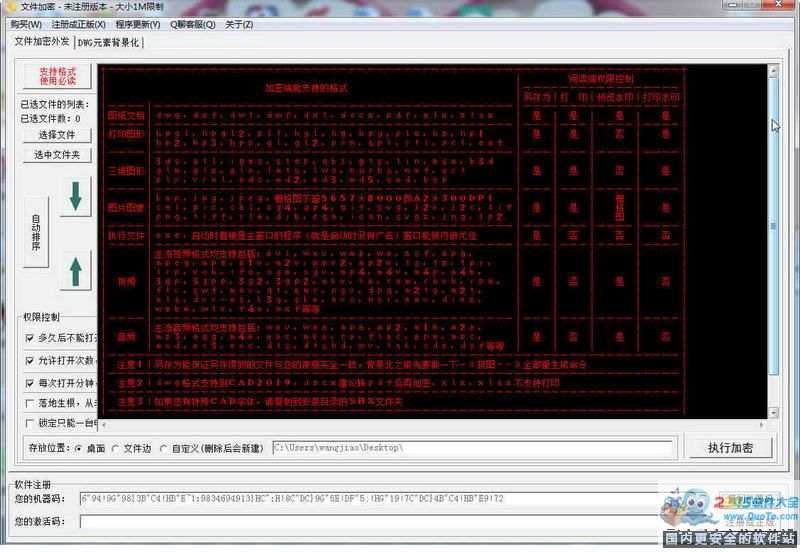Click the 执行加密 button
The image size is (800, 552).
tap(731, 448)
